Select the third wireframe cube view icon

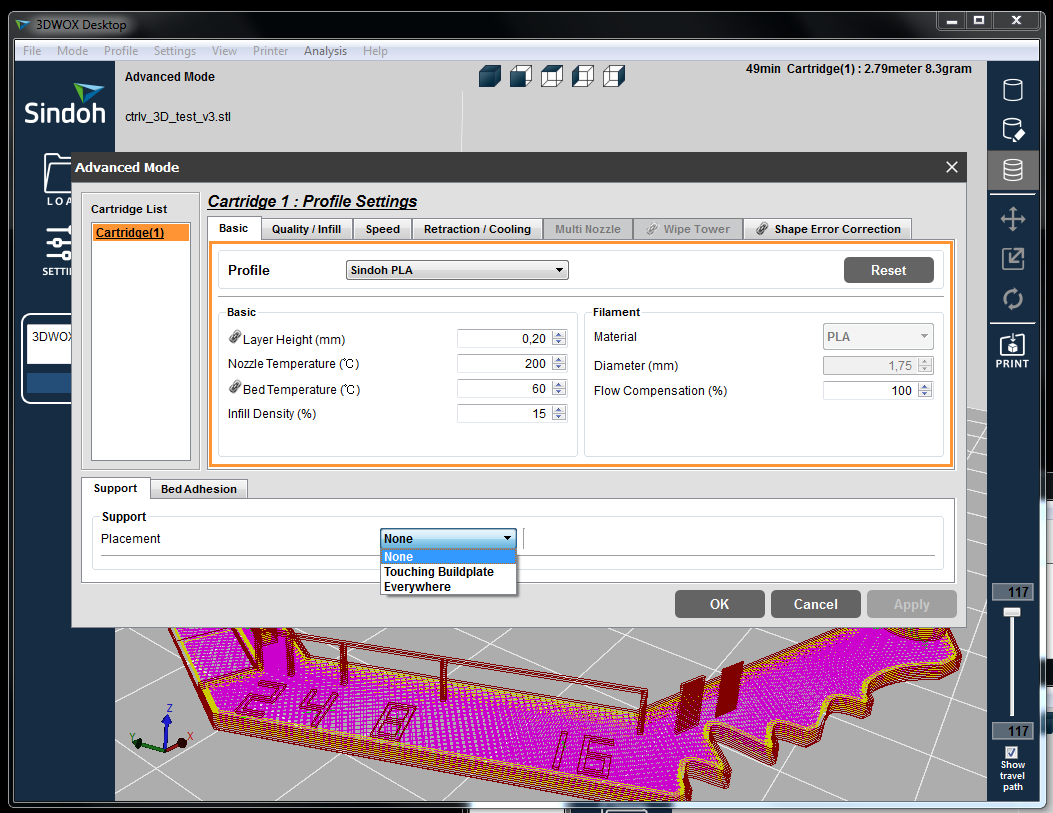coord(551,76)
